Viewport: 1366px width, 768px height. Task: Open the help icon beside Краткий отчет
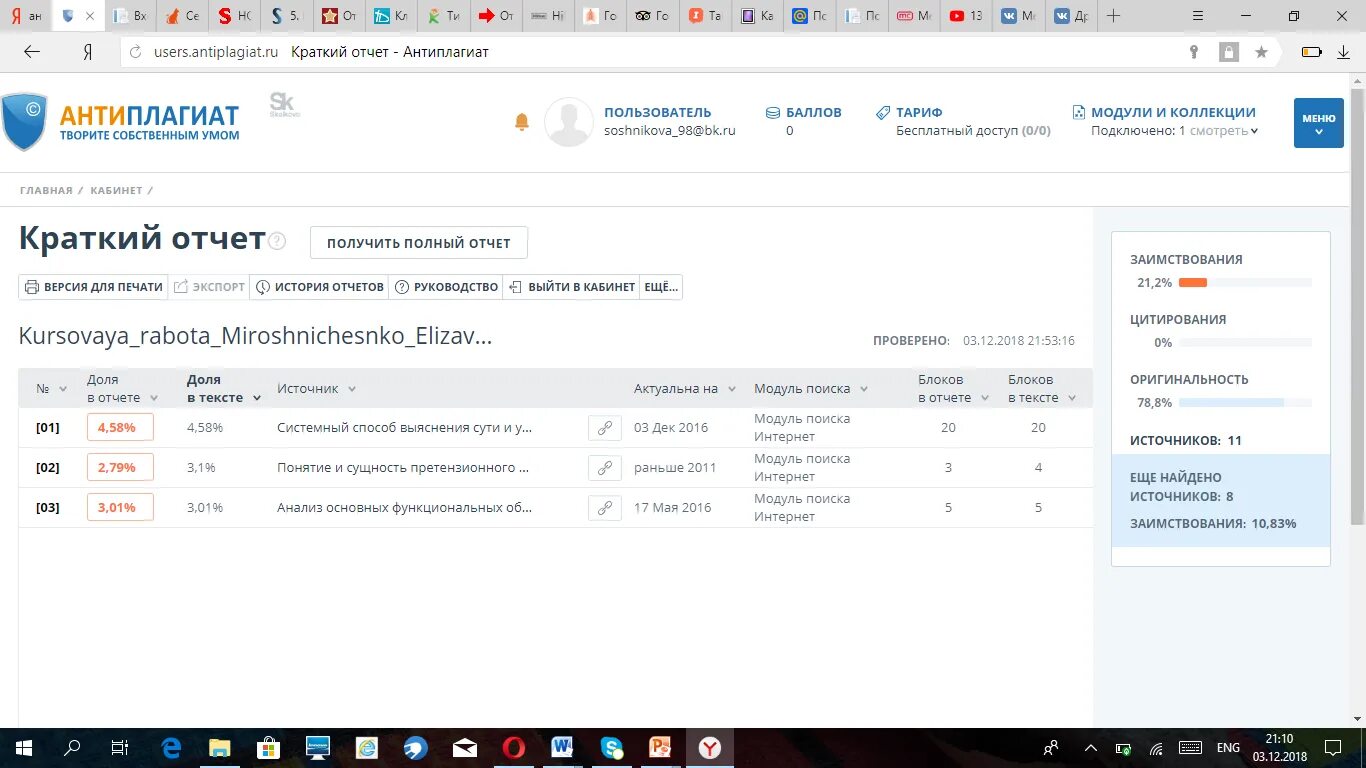(x=277, y=241)
